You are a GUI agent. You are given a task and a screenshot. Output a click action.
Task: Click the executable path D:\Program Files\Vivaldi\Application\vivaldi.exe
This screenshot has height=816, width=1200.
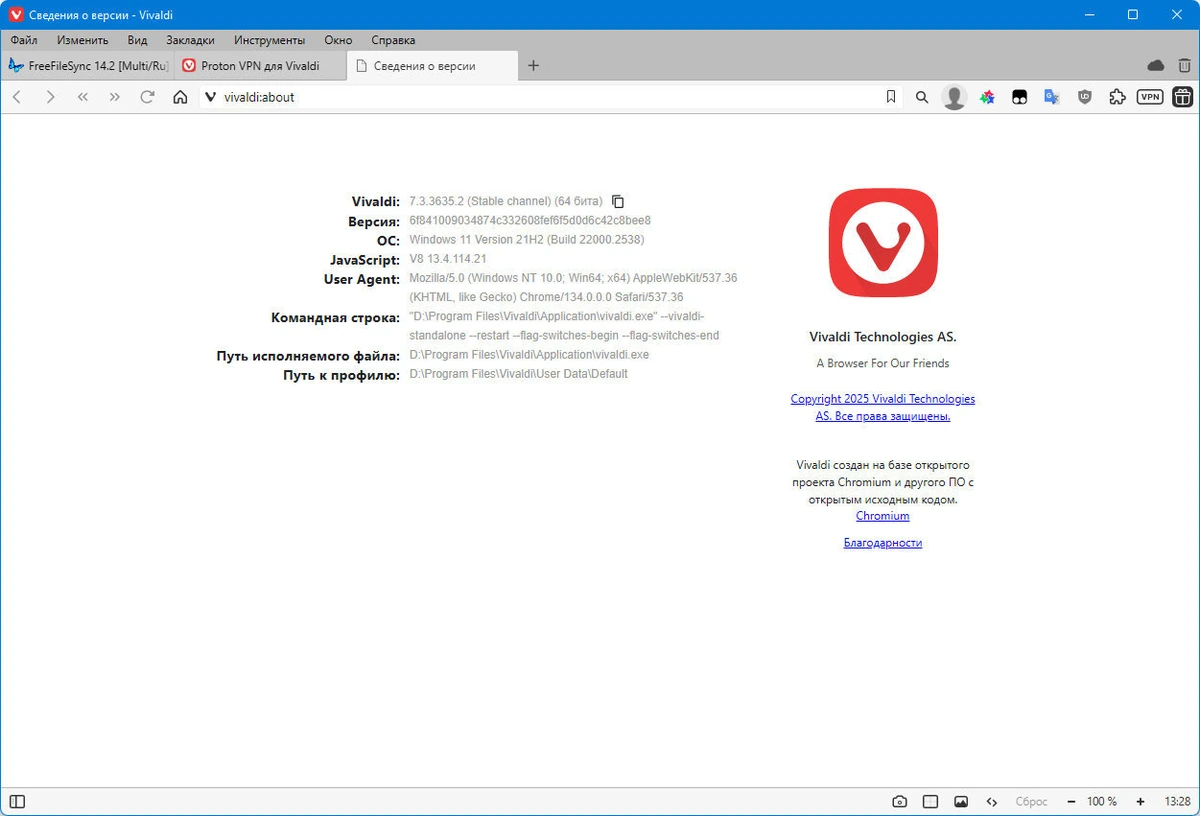[x=529, y=355]
